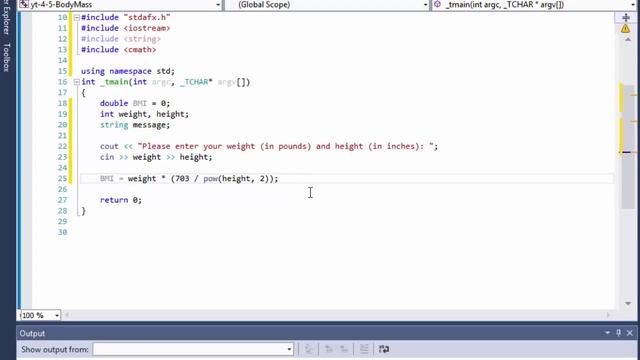Open the yt-4-5-BodyMass project dropdown

coord(218,5)
